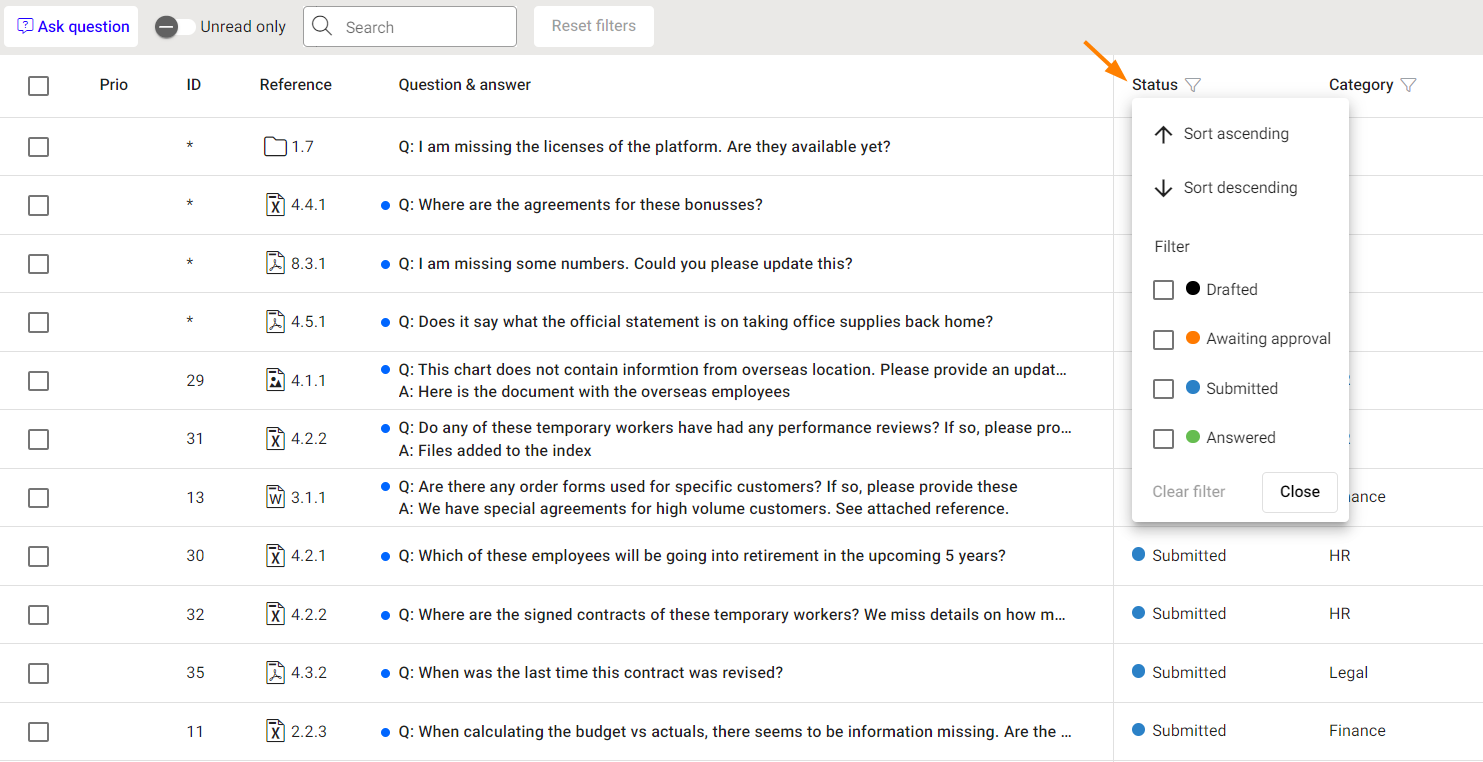Check the Awaiting approval filter checkbox
The width and height of the screenshot is (1483, 762).
[x=1163, y=339]
